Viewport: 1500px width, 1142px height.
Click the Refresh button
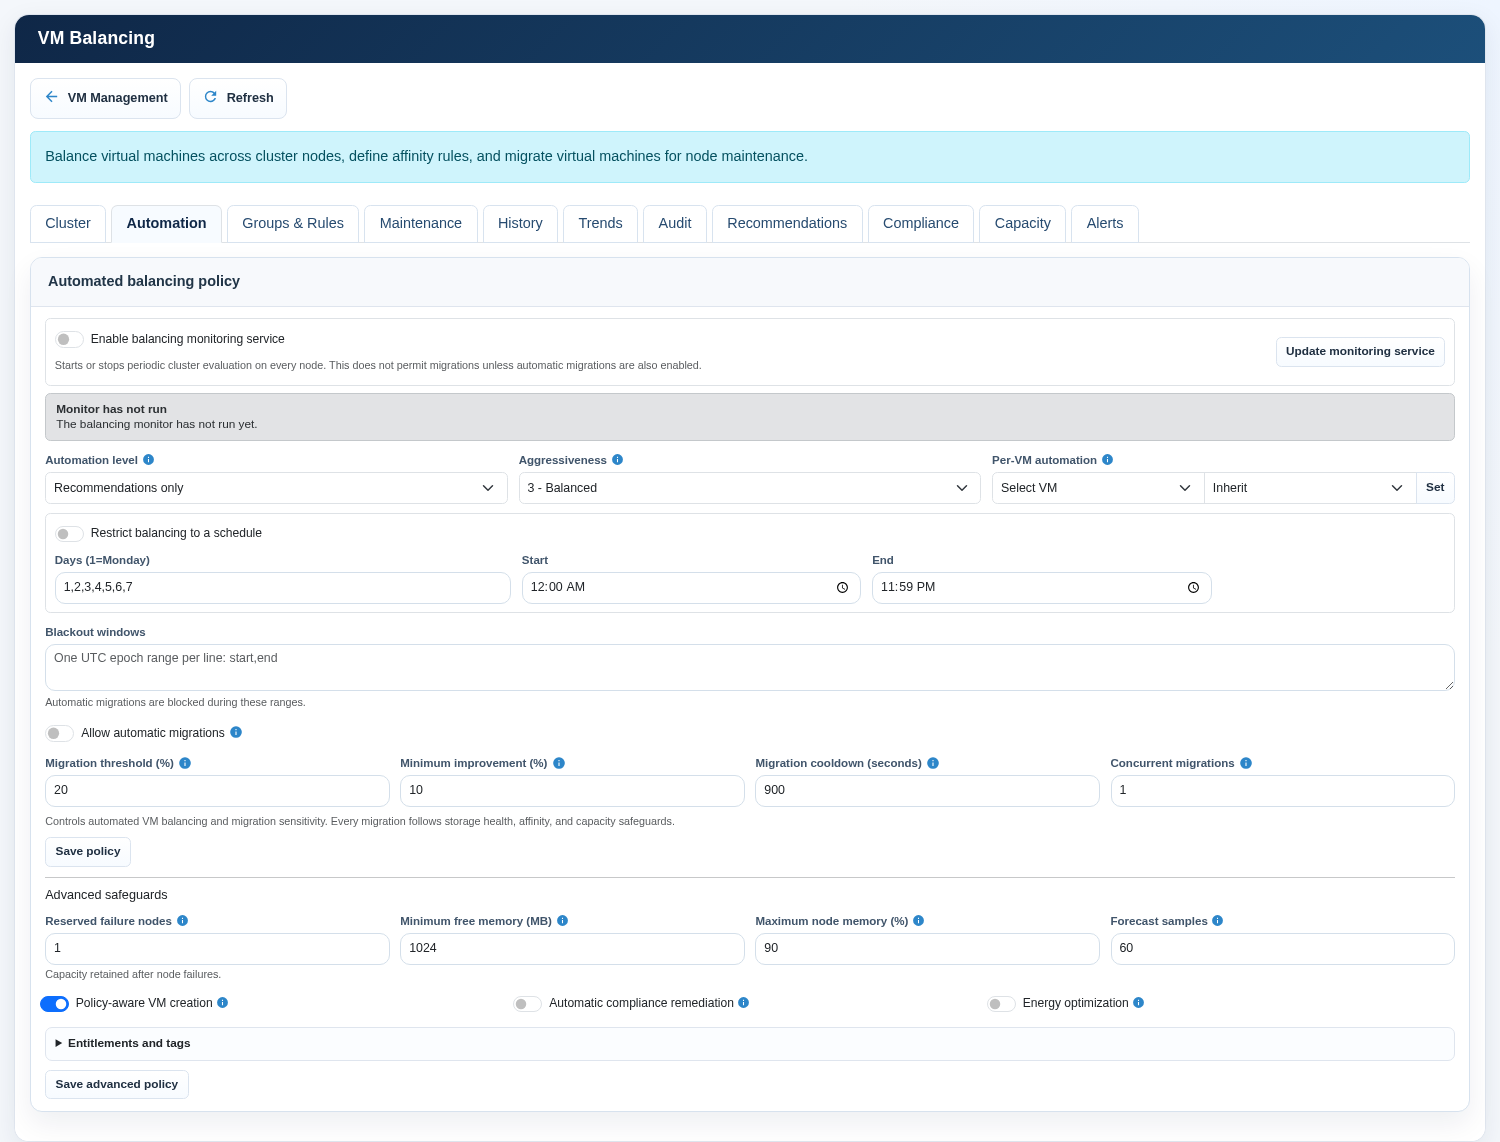(x=238, y=98)
